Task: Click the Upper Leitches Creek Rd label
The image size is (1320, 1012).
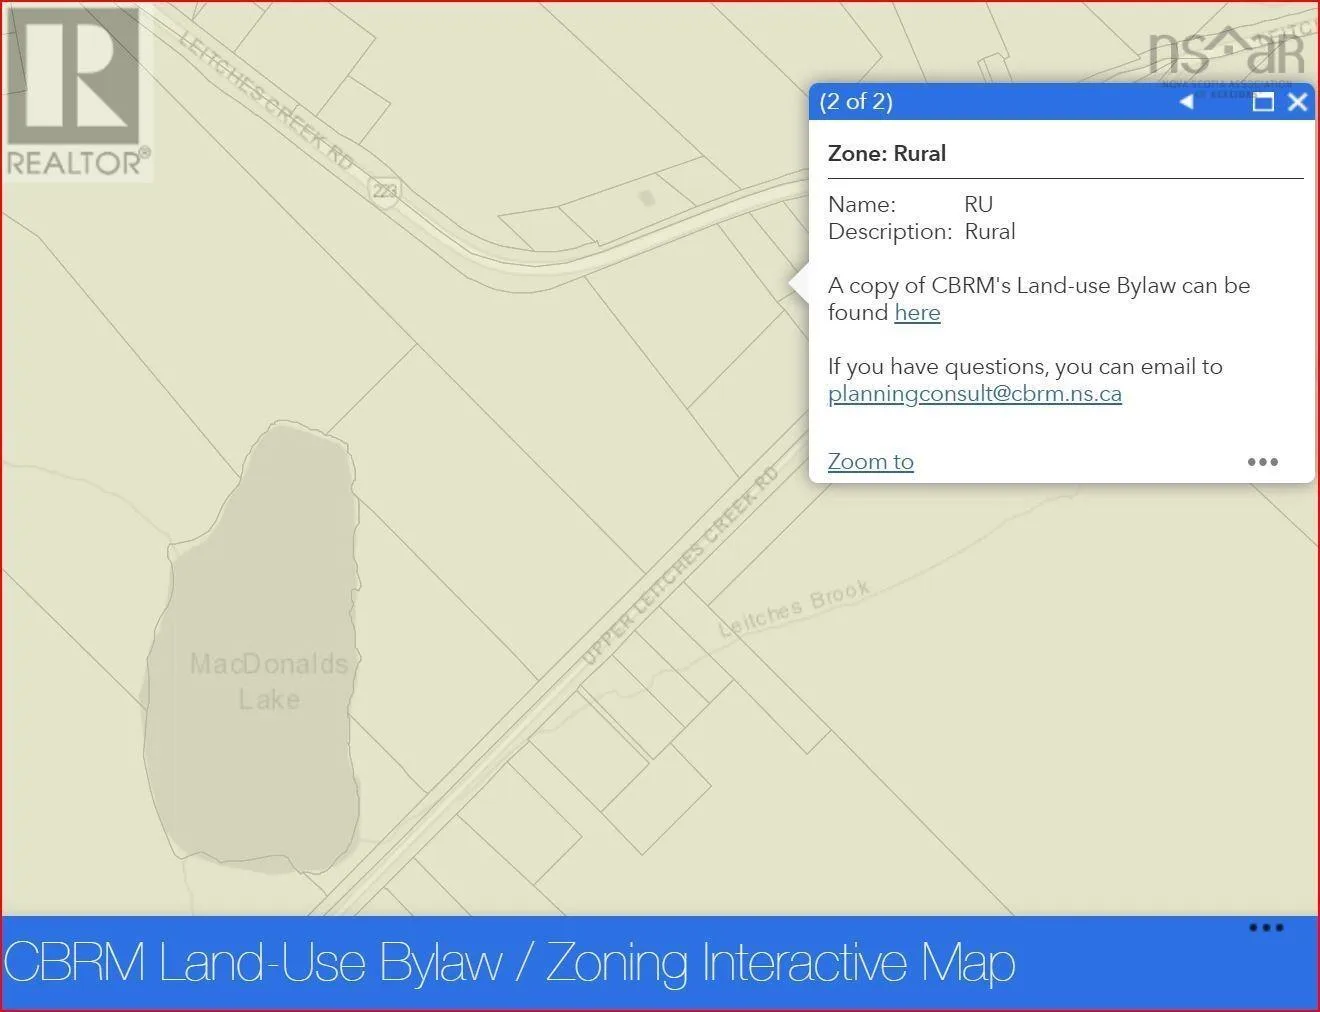Action: (680, 565)
